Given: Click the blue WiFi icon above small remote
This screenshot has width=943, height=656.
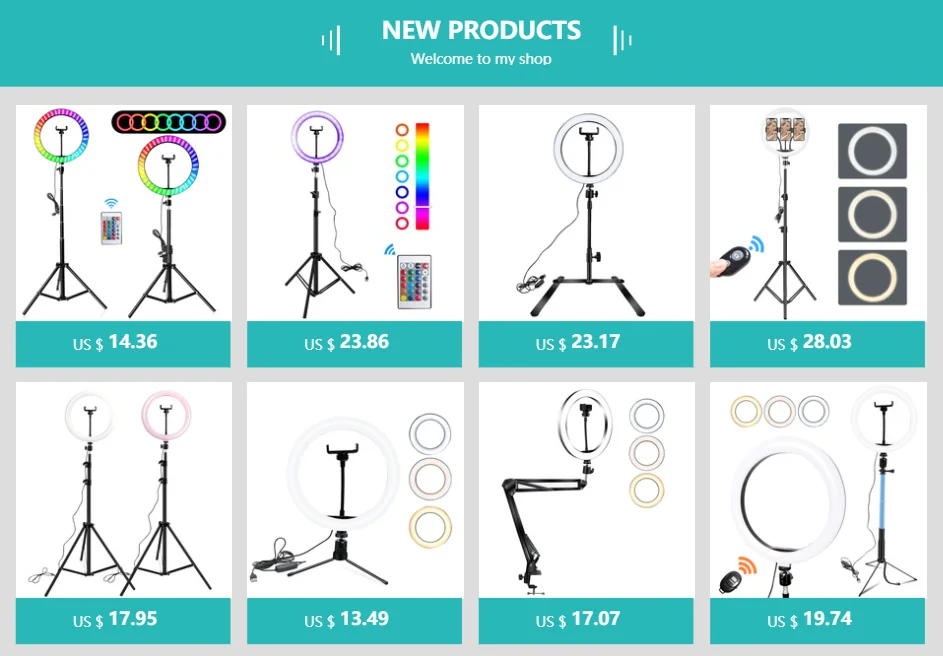Looking at the screenshot, I should (111, 203).
